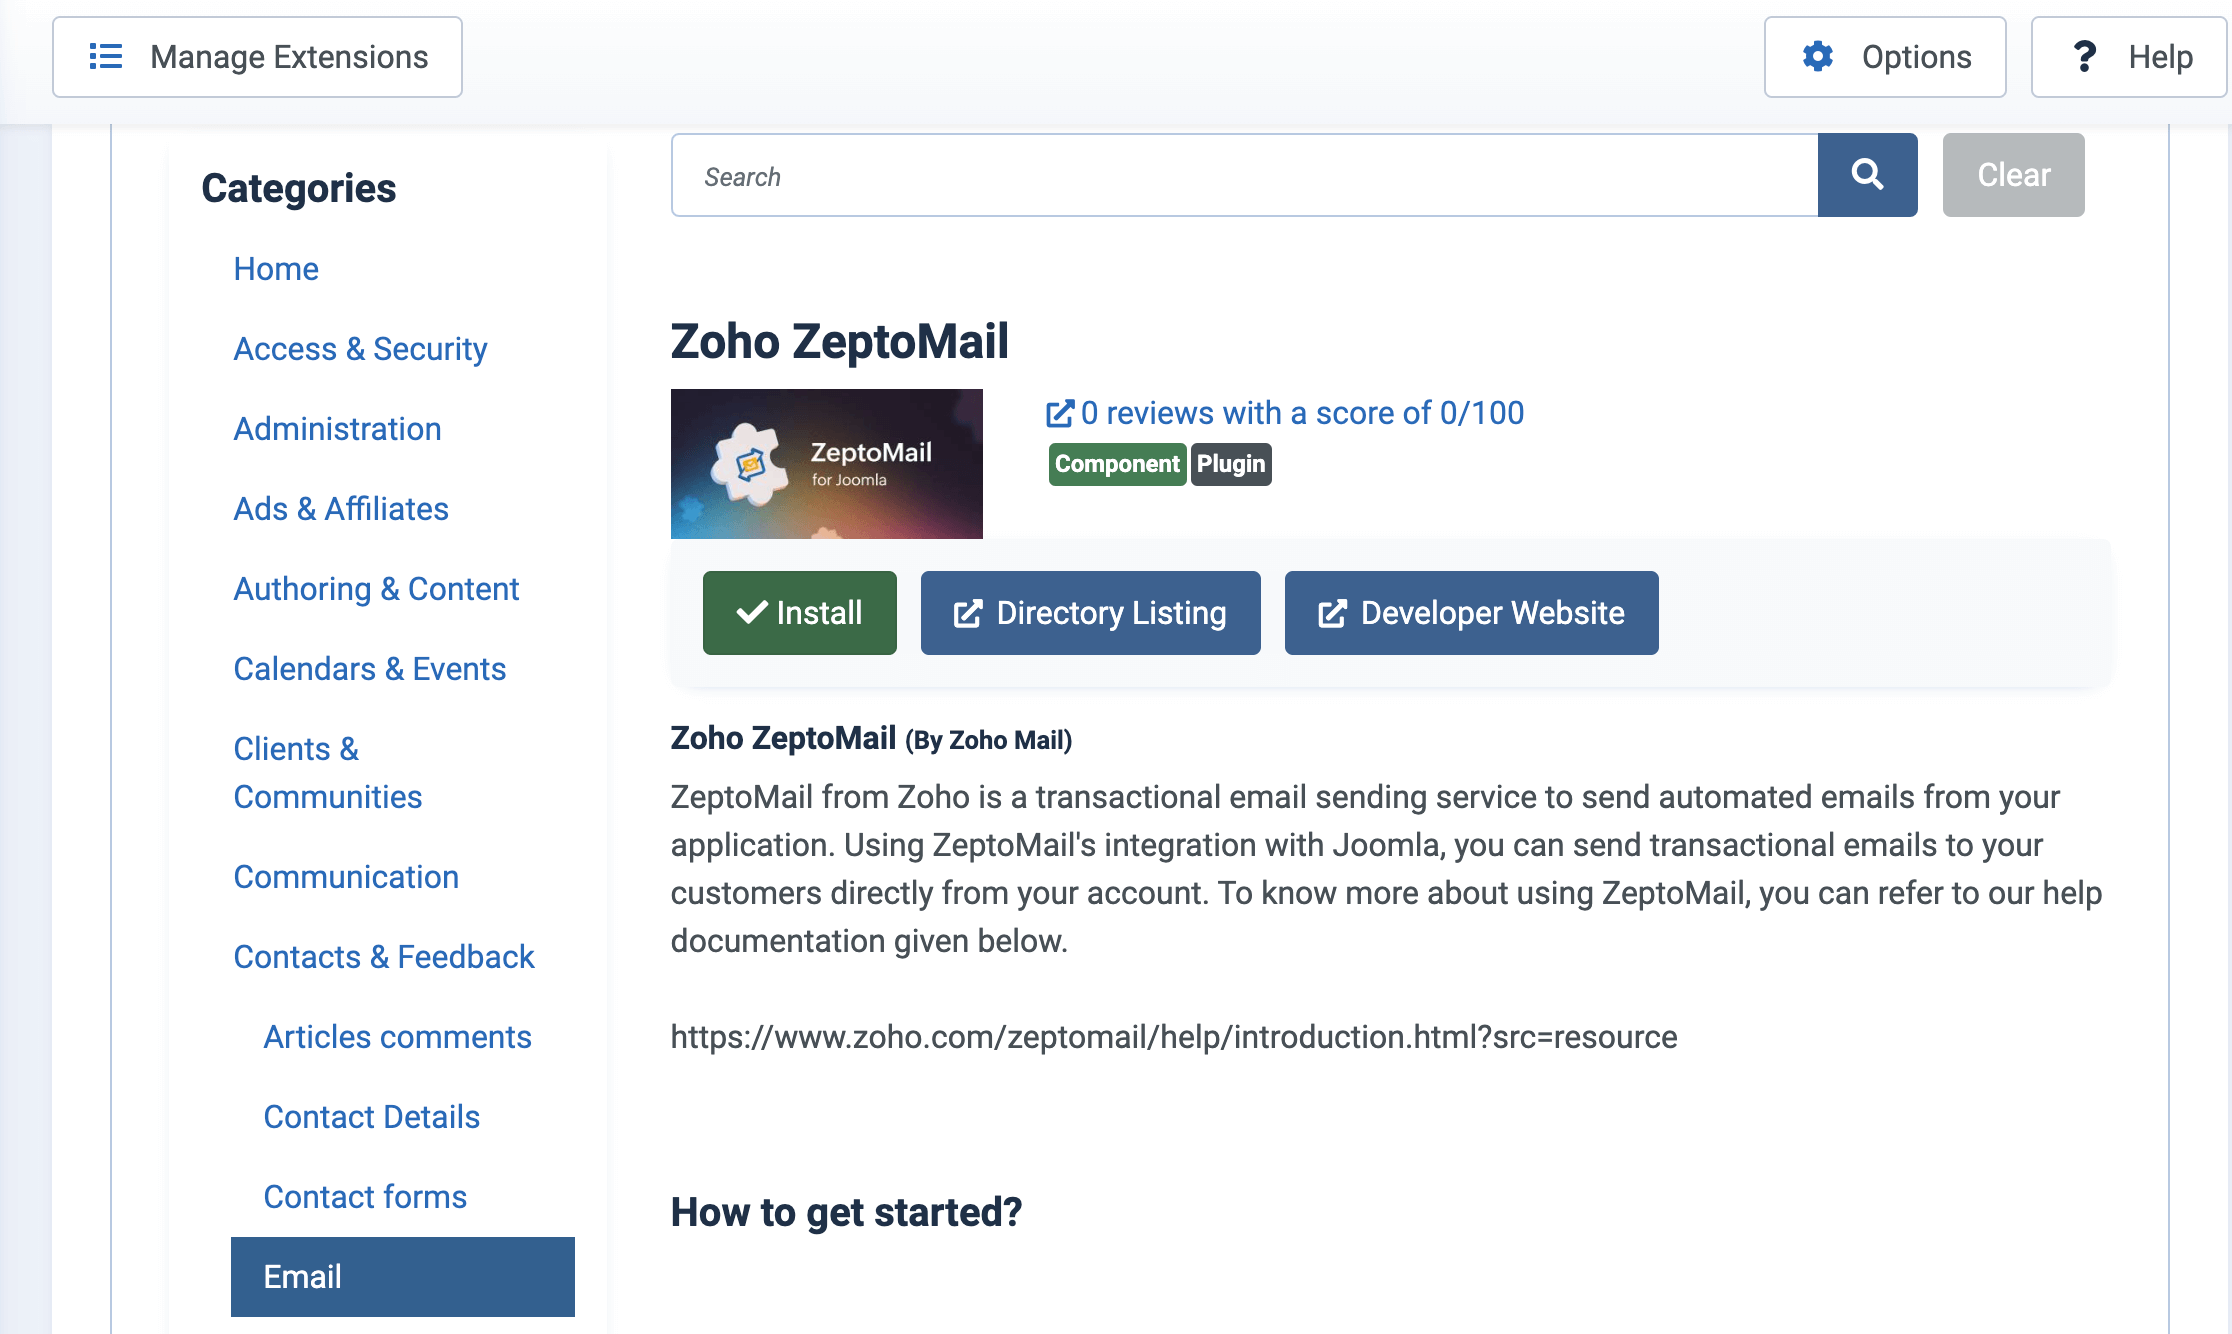Select the Email category item
The height and width of the screenshot is (1334, 2232).
(402, 1276)
